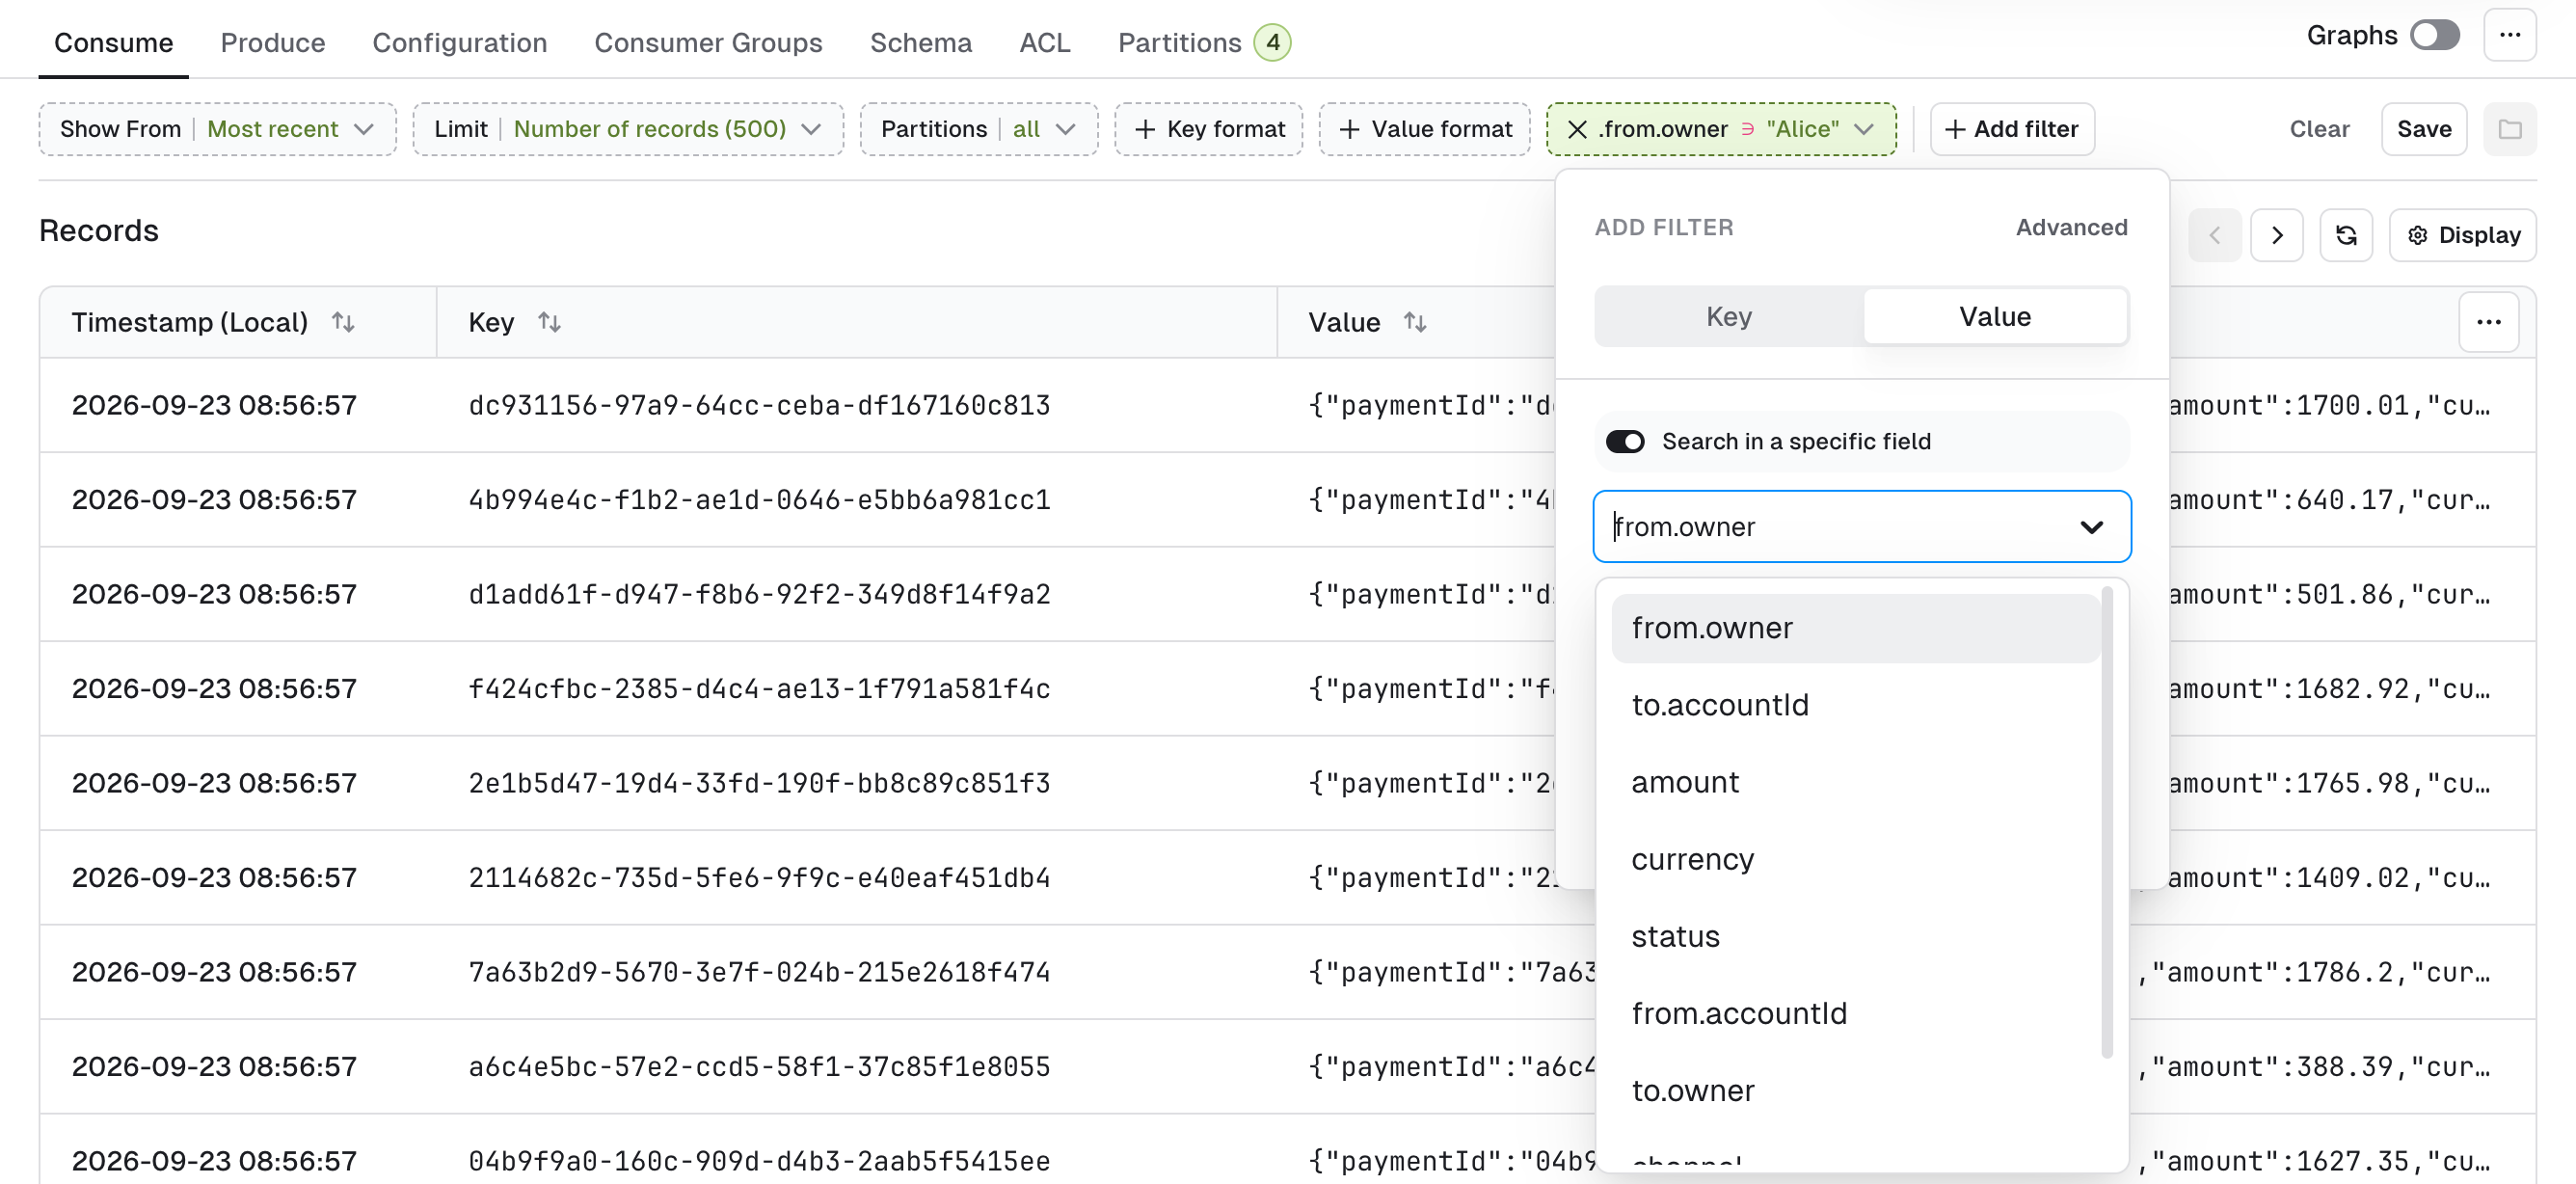2576x1184 pixels.
Task: Sort by Value column
Action: coord(1415,322)
